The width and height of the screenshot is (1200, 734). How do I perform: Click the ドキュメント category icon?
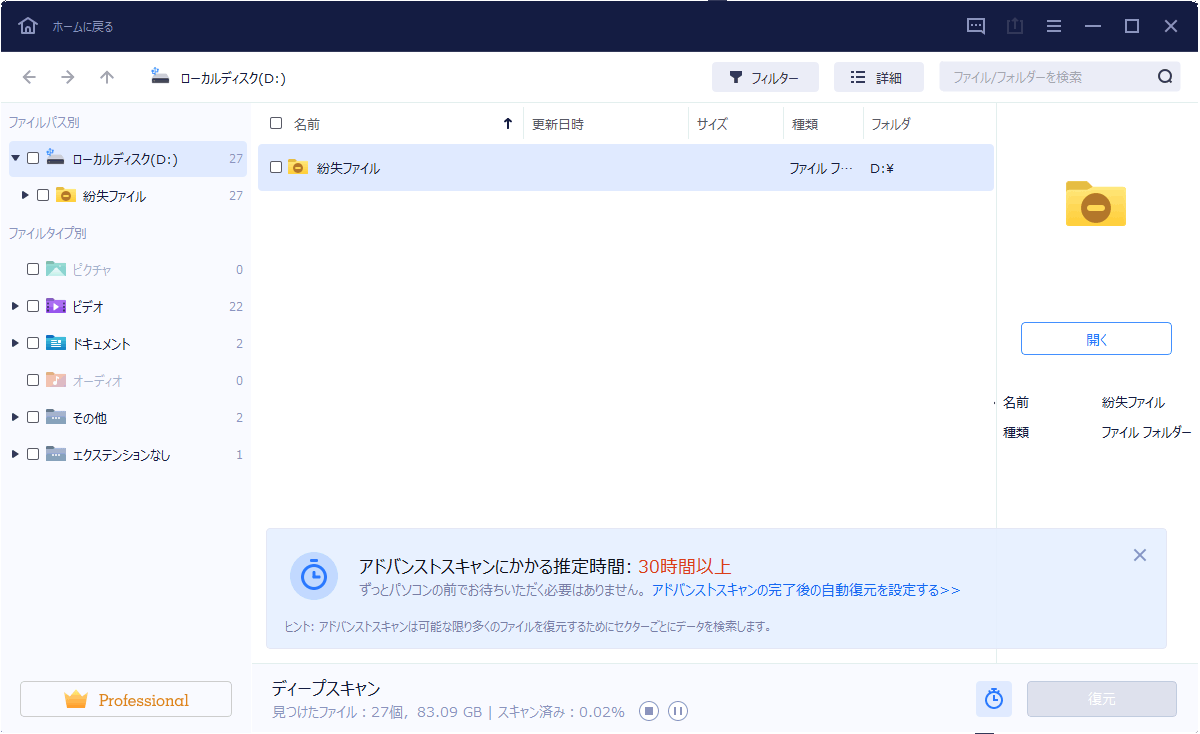(56, 343)
